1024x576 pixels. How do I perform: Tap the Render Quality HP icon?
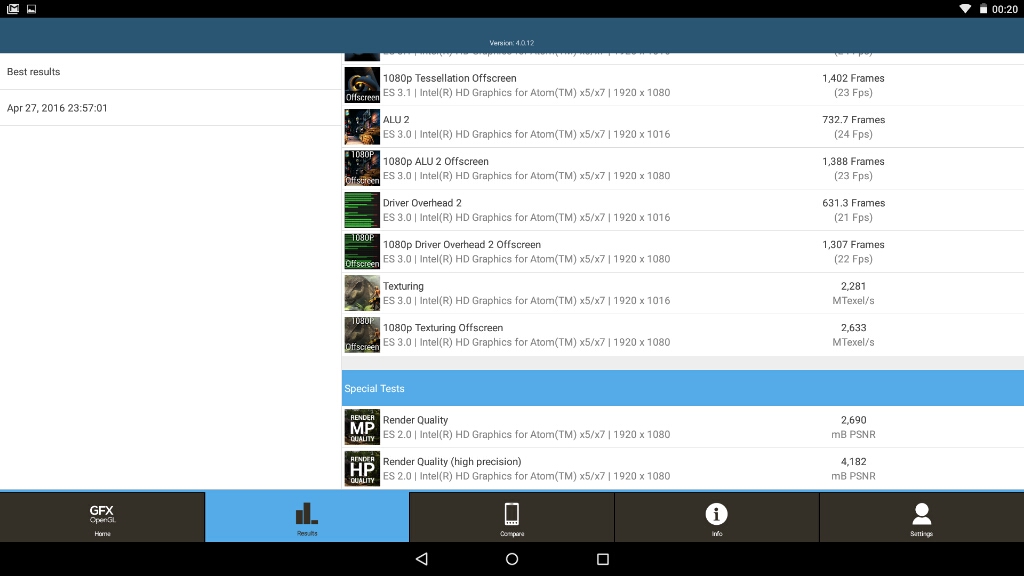[x=362, y=468]
